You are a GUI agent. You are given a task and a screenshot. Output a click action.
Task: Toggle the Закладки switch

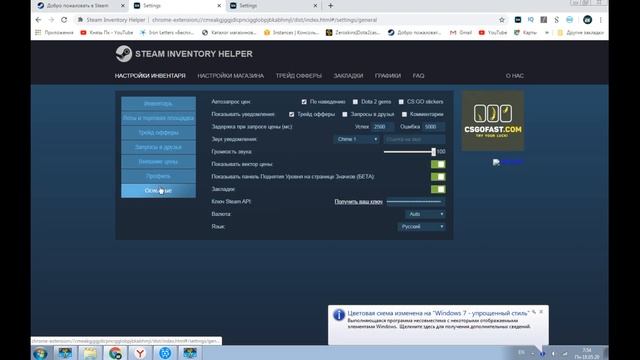438,189
